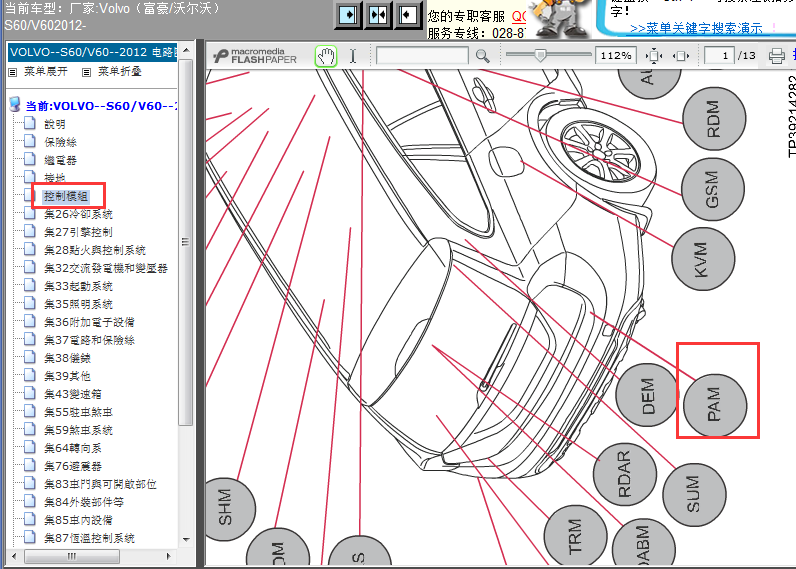Click the center-split panel arrows button
This screenshot has height=569, width=796.
click(x=378, y=15)
